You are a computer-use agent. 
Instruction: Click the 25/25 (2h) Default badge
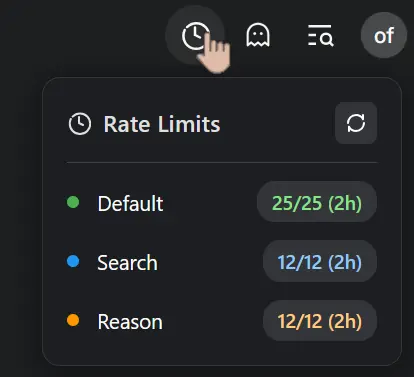[317, 202]
